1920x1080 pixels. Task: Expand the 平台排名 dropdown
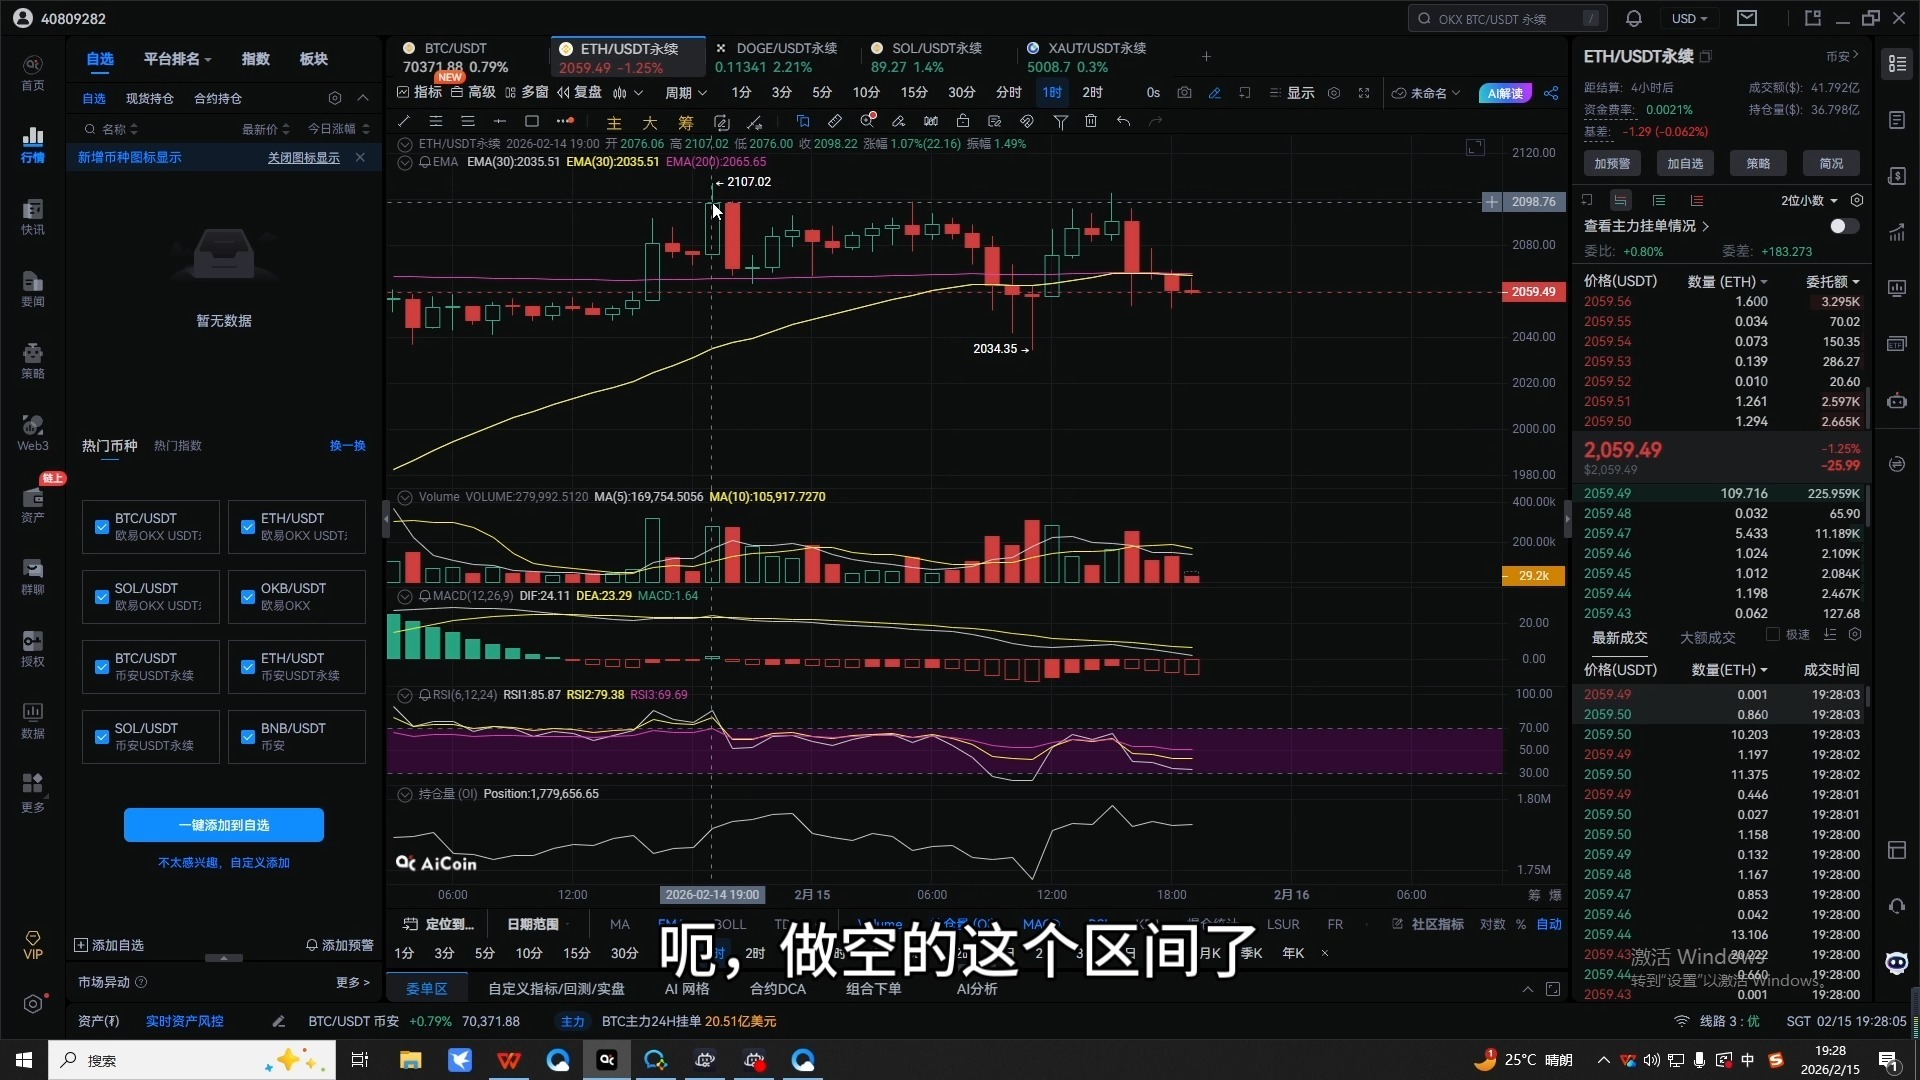pyautogui.click(x=177, y=59)
